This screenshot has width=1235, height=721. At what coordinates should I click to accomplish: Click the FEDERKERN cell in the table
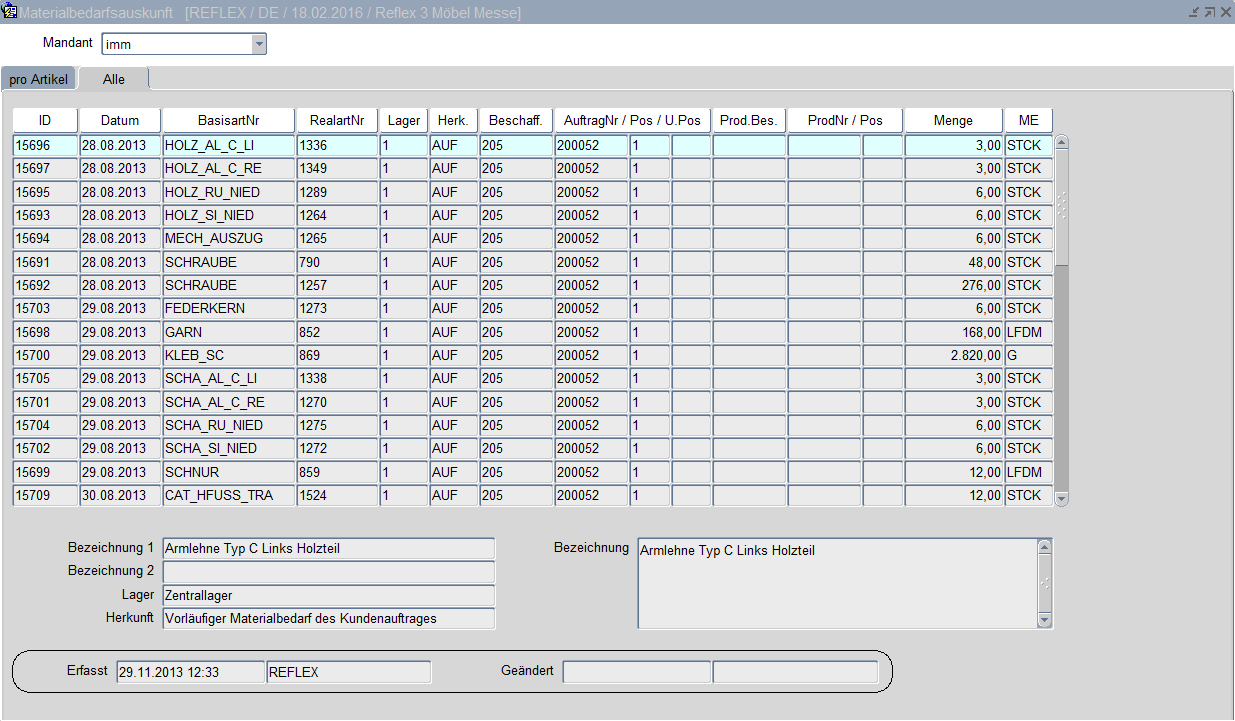click(228, 308)
